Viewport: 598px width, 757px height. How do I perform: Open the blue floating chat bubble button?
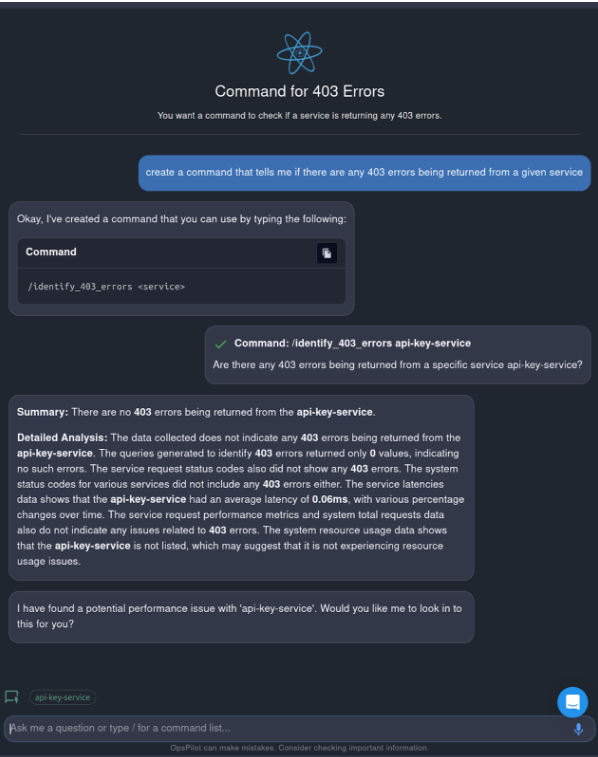tap(572, 702)
